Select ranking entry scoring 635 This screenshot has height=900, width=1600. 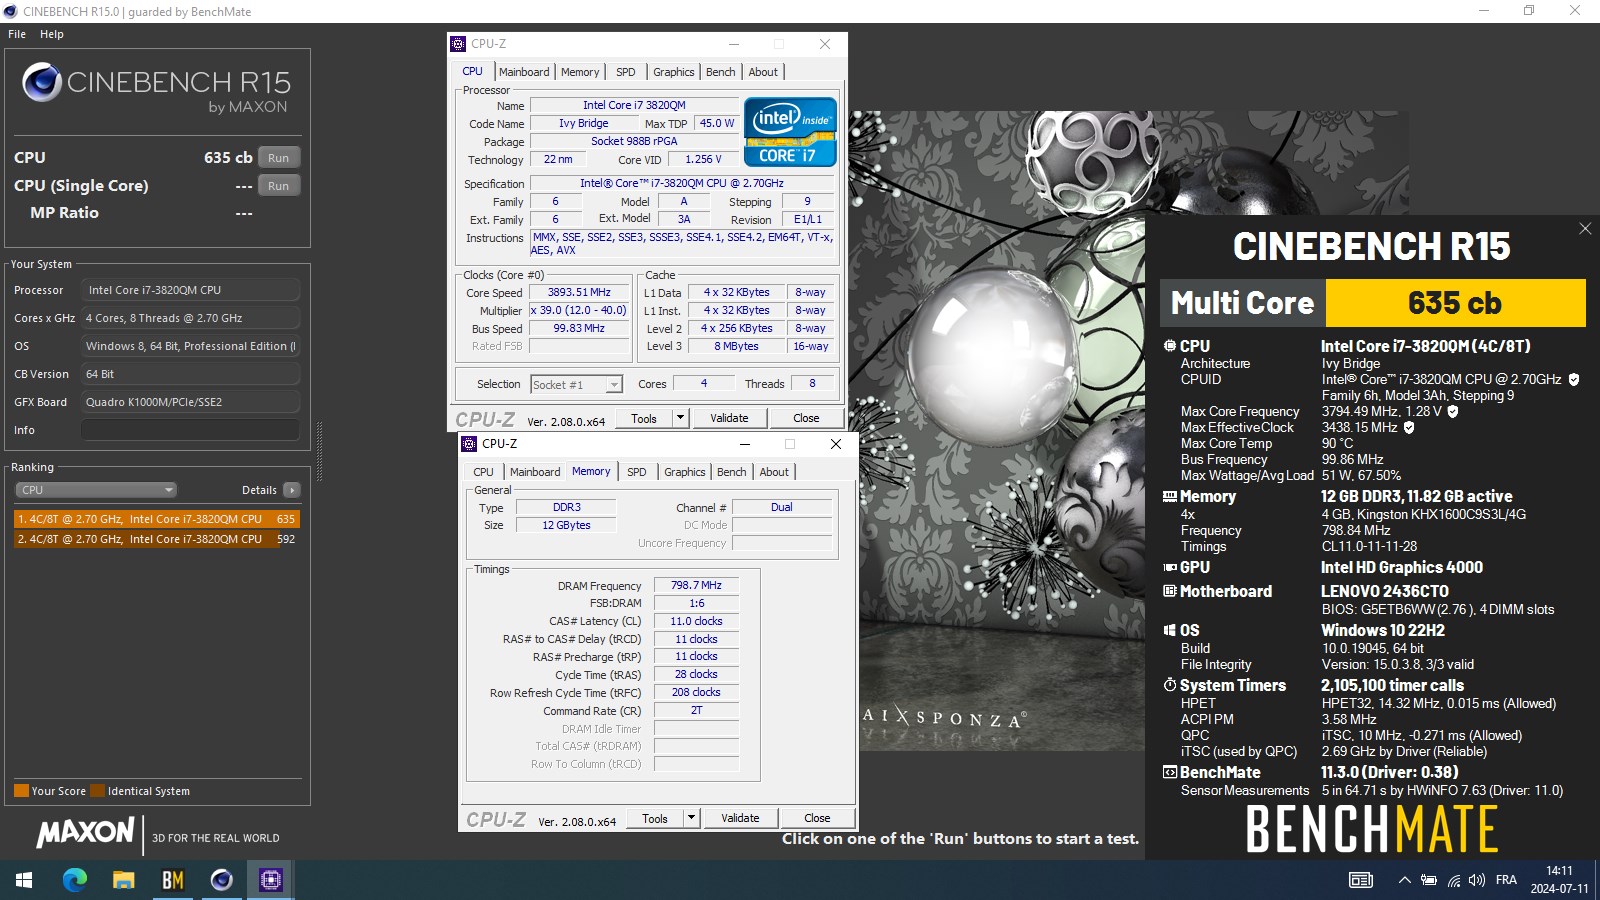(x=157, y=519)
